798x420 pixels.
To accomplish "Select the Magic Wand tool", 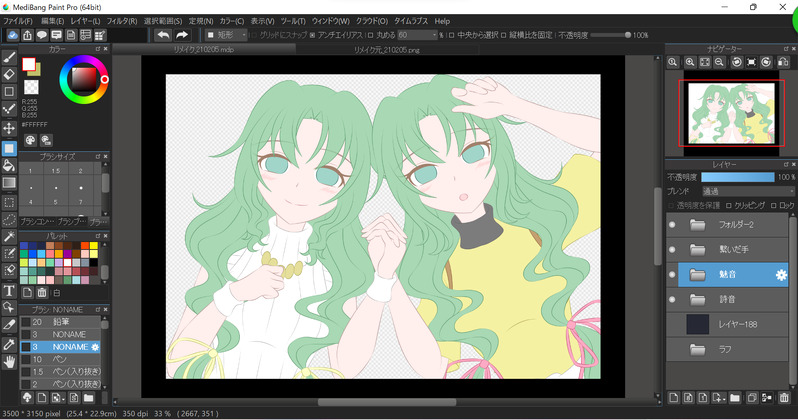I will pyautogui.click(x=9, y=237).
